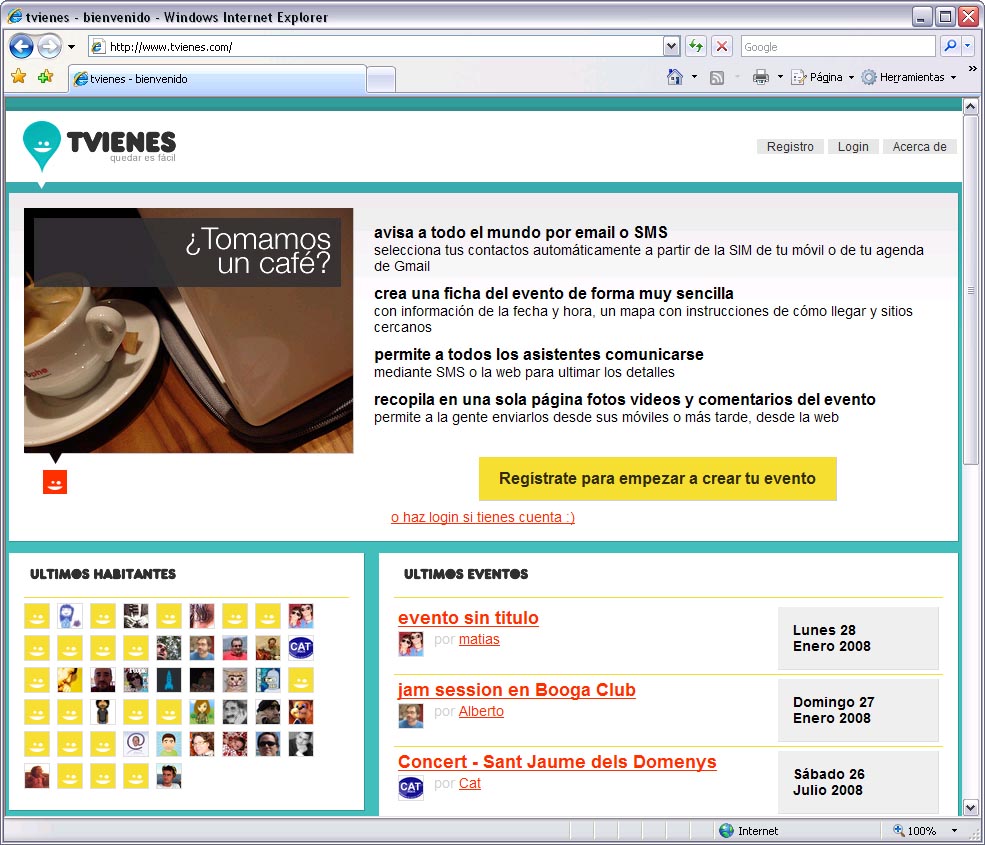Screen dimensions: 985x845
Task: Click Bender robot avatar in habitantes grid
Action: (268, 680)
